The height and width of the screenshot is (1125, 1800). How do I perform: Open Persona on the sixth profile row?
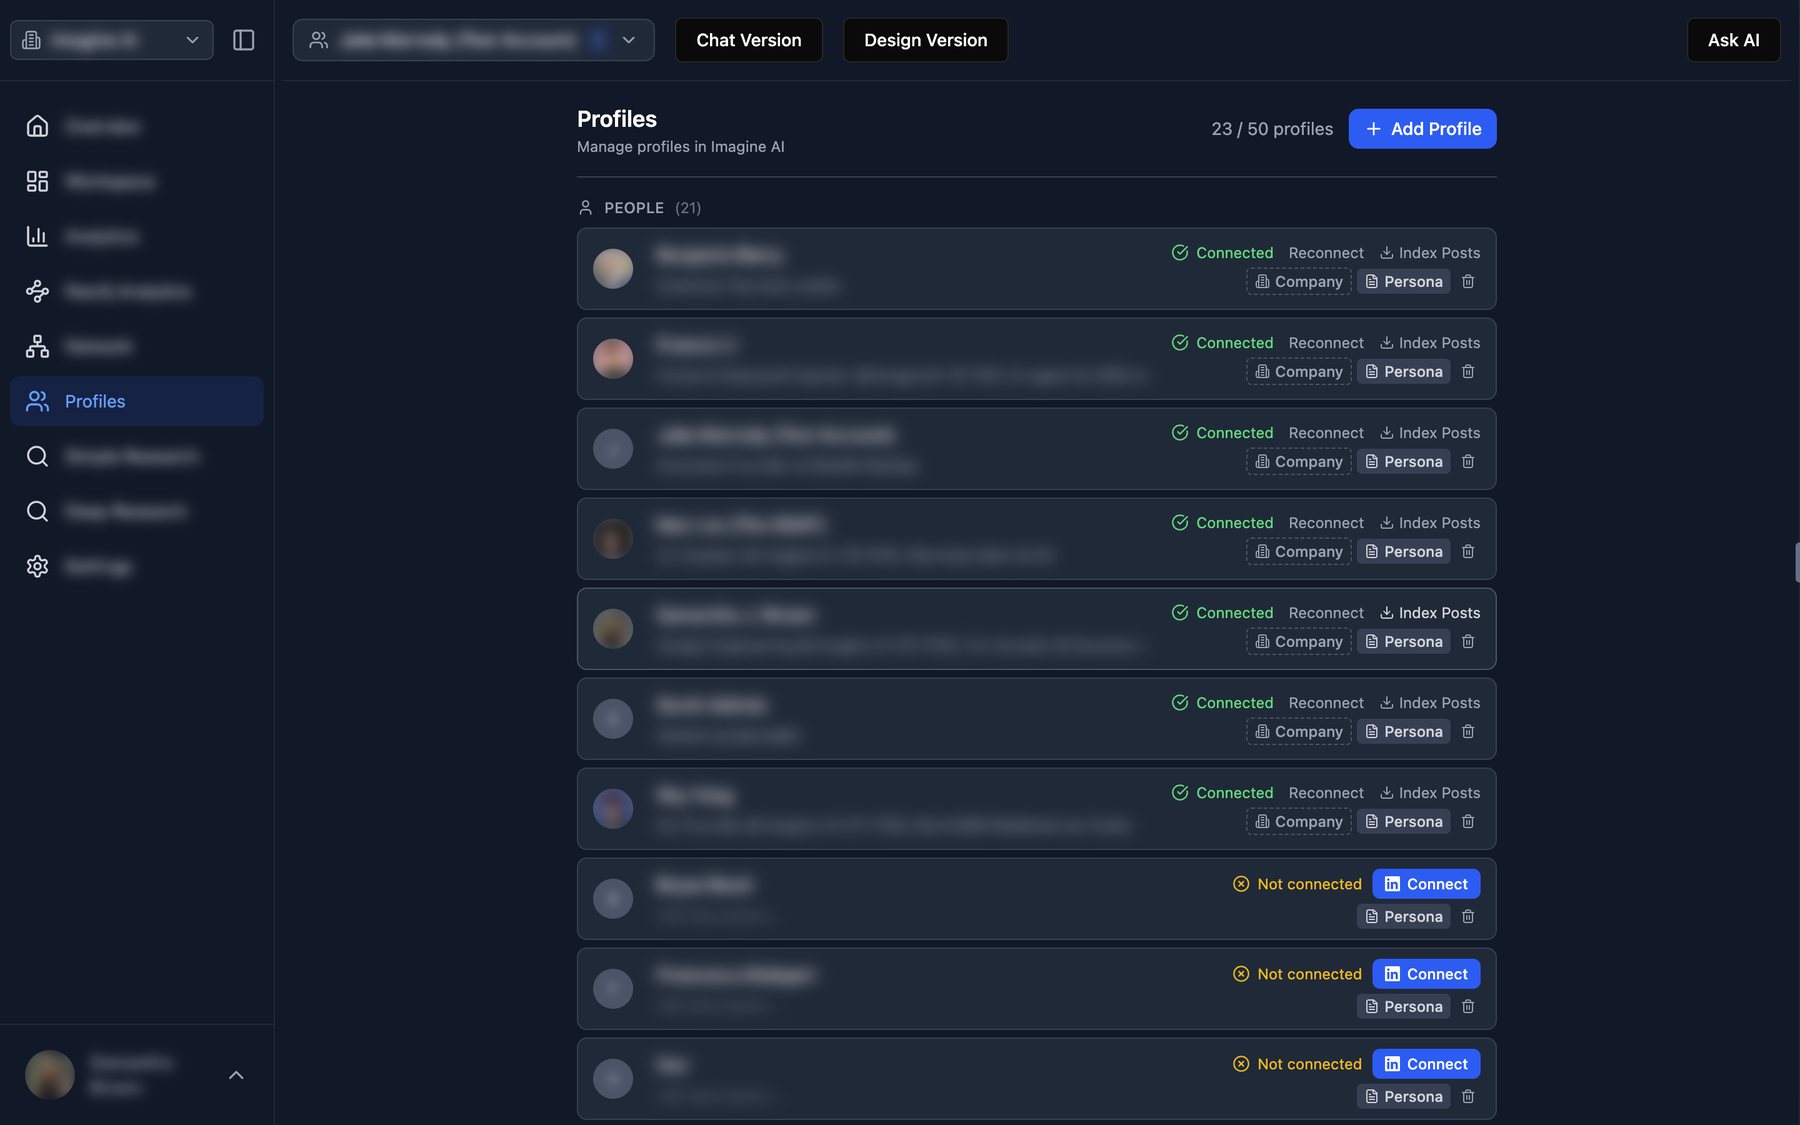tap(1404, 732)
